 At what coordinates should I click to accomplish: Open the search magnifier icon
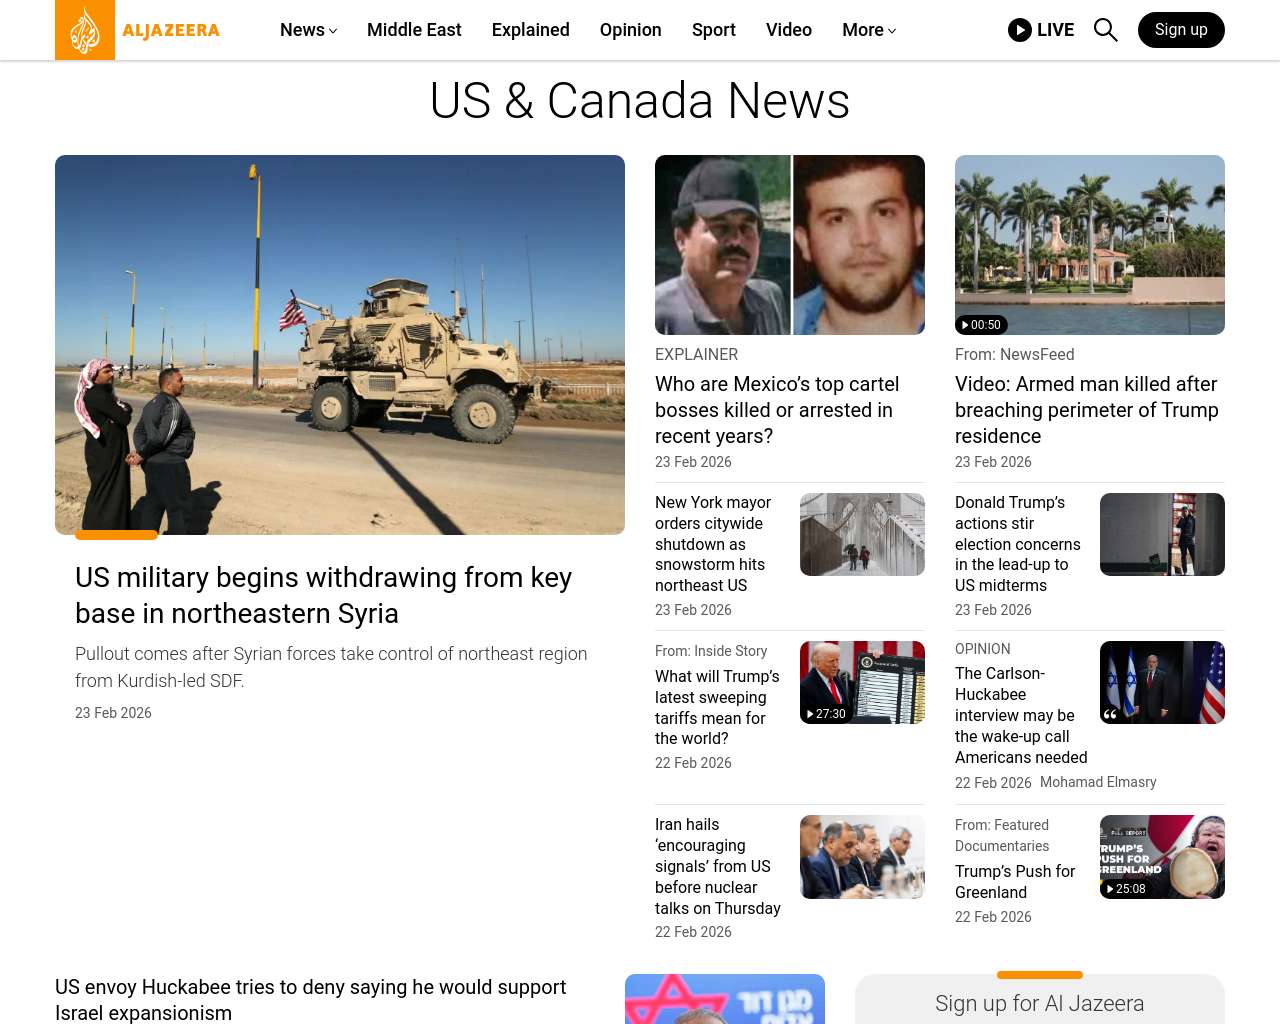1105,30
